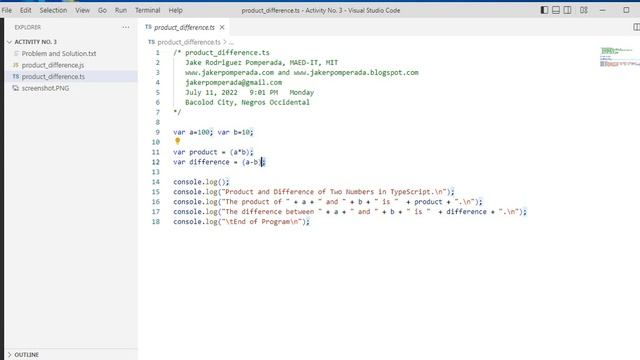Click 'var product = (a*b);' code line
The image size is (640, 360).
(x=213, y=152)
